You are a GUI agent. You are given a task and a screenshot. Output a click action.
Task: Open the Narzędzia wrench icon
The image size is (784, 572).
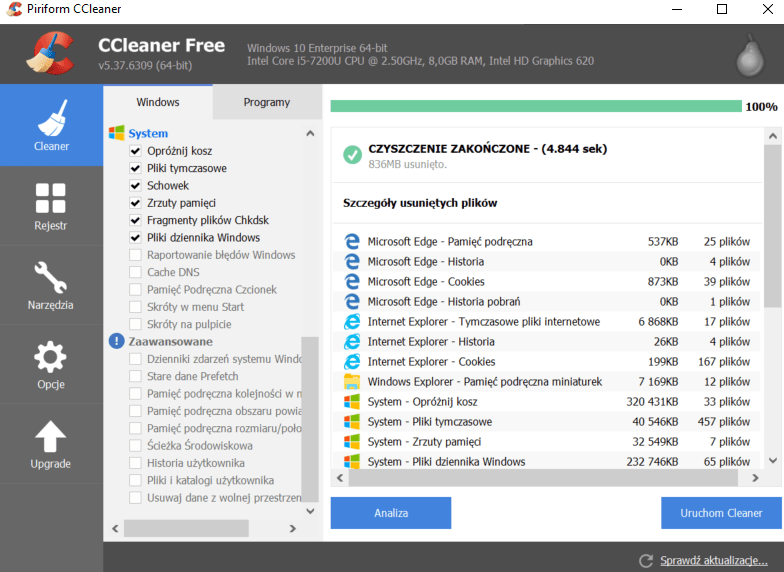pyautogui.click(x=50, y=277)
